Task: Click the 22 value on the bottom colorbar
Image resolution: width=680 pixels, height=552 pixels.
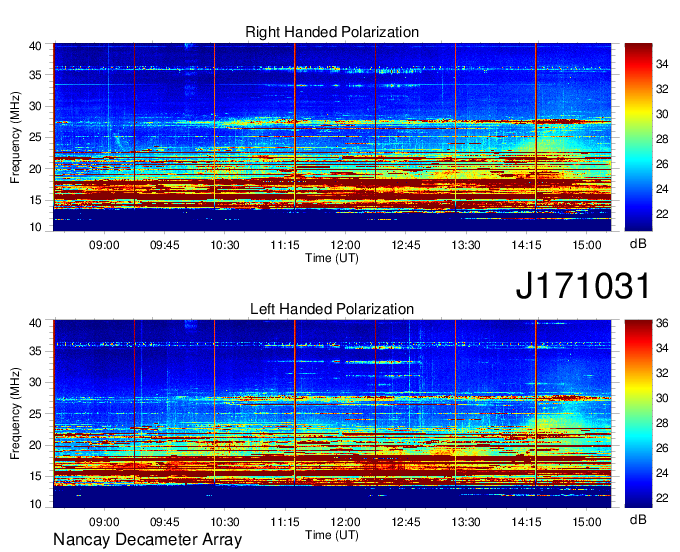Action: point(662,498)
